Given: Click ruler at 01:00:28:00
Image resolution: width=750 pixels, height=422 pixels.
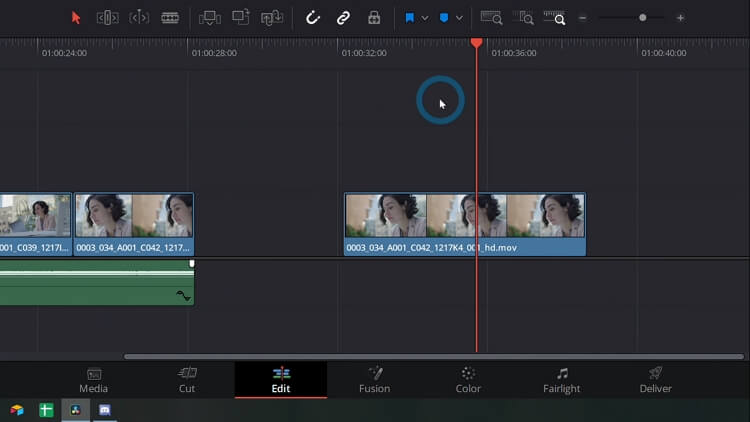Looking at the screenshot, I should [214, 53].
